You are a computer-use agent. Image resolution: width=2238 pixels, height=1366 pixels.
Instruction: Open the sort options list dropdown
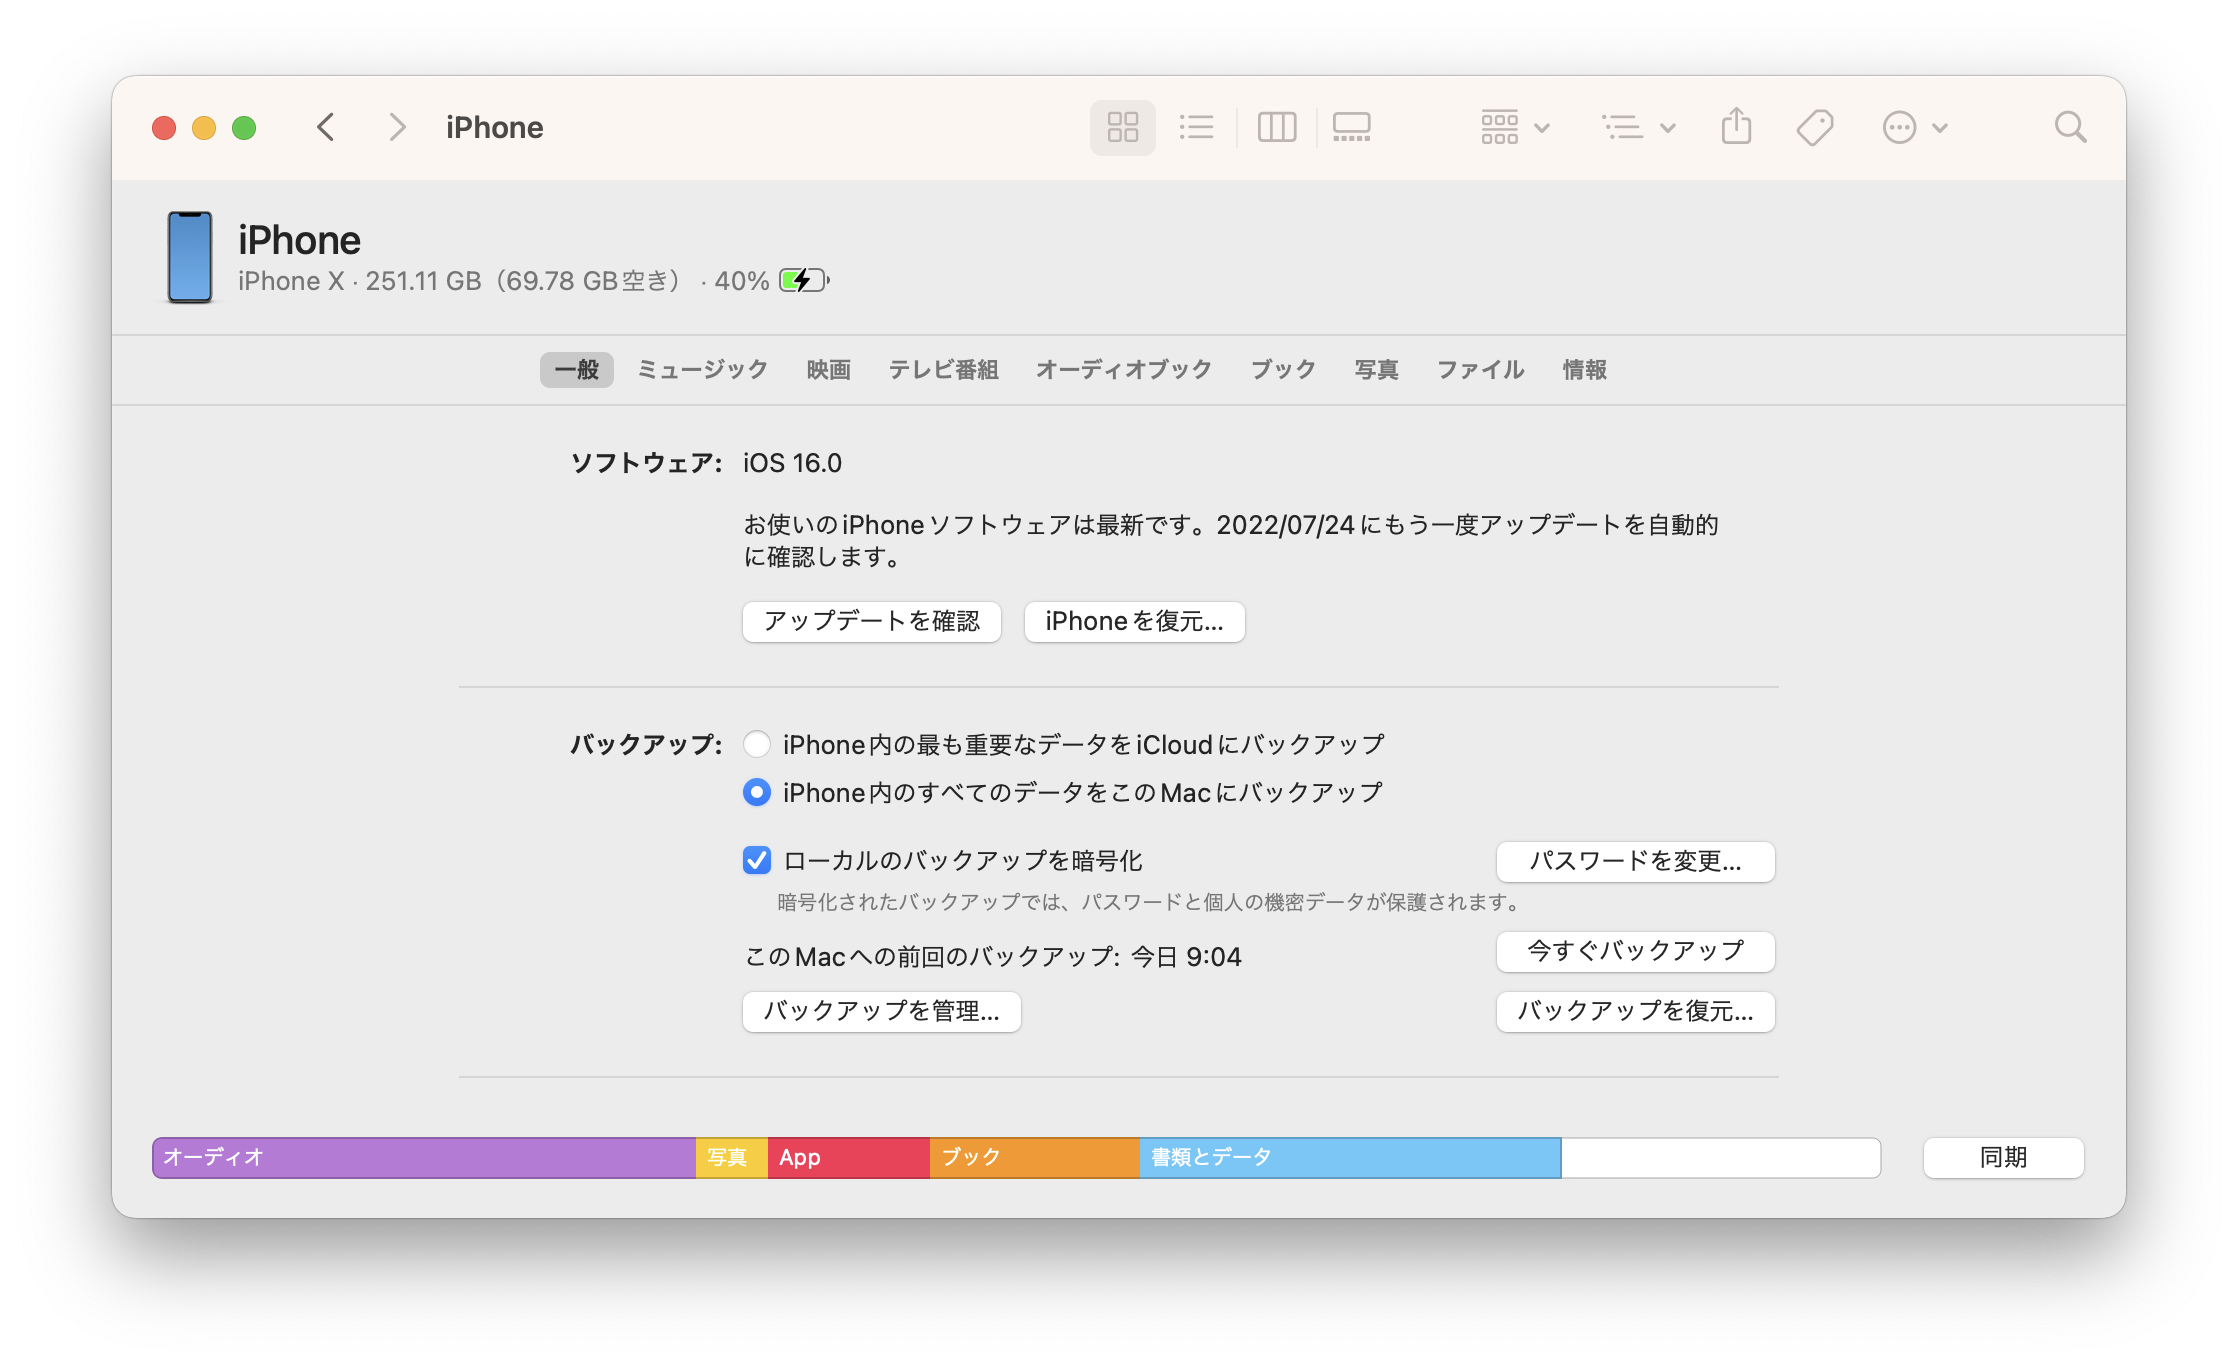pyautogui.click(x=1638, y=127)
